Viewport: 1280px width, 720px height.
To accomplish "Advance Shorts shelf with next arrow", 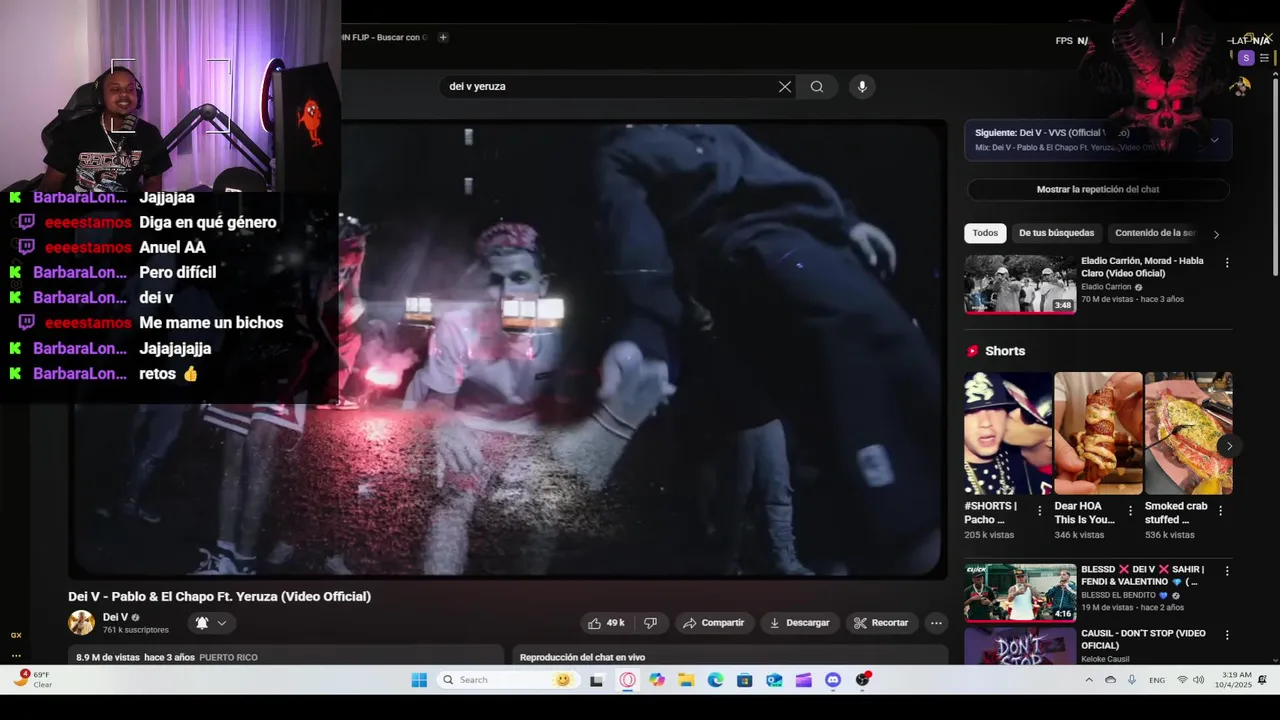I will coord(1227,446).
